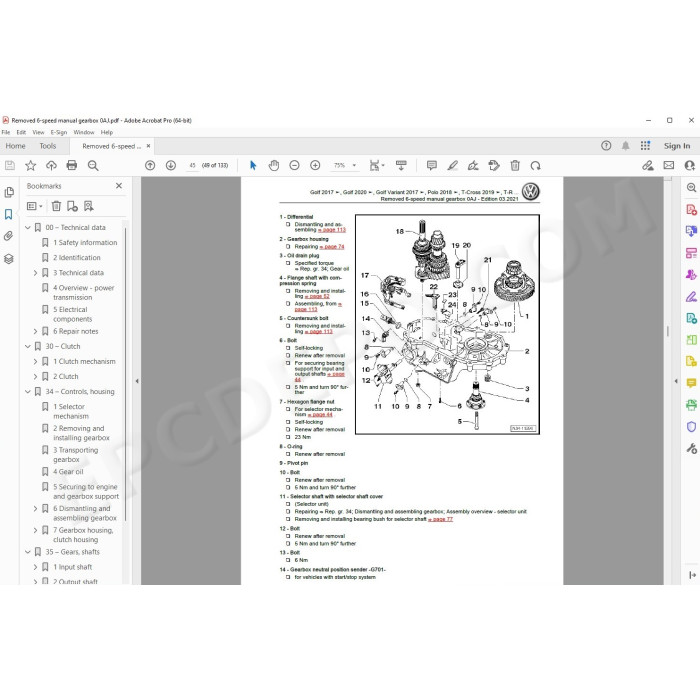Follow the page 74 link for Gearbox housing
This screenshot has width=700, height=700.
tap(332, 246)
